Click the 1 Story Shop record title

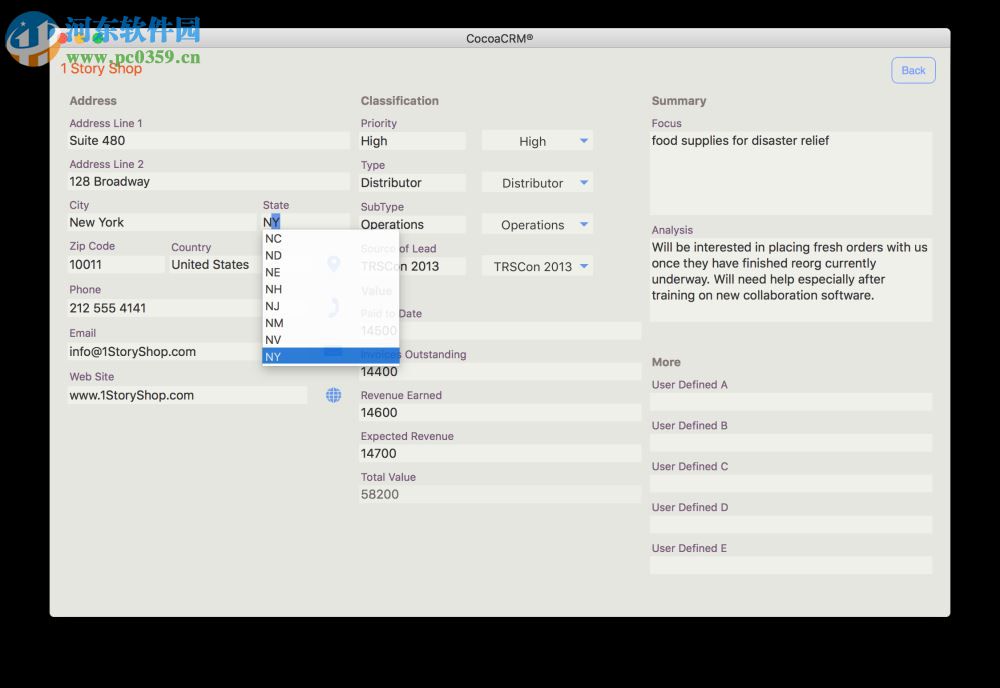pyautogui.click(x=102, y=68)
